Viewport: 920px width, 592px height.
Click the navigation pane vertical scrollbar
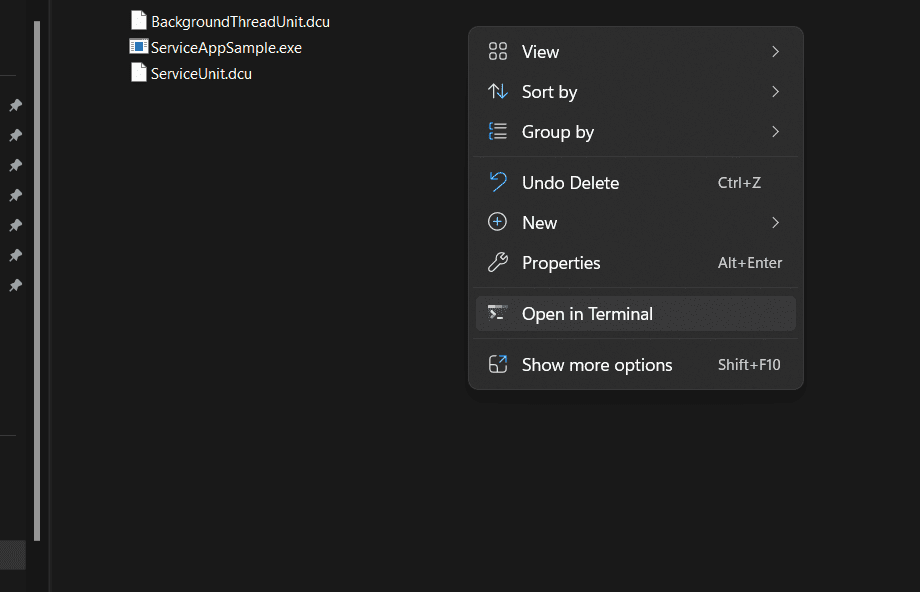37,280
